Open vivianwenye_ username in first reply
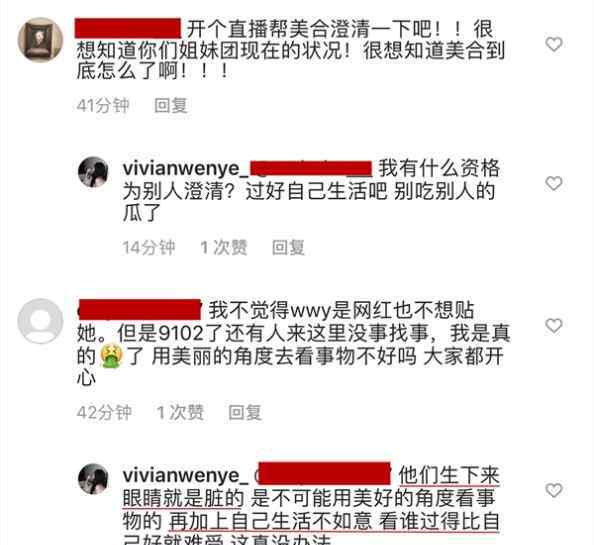The image size is (594, 545). click(186, 169)
